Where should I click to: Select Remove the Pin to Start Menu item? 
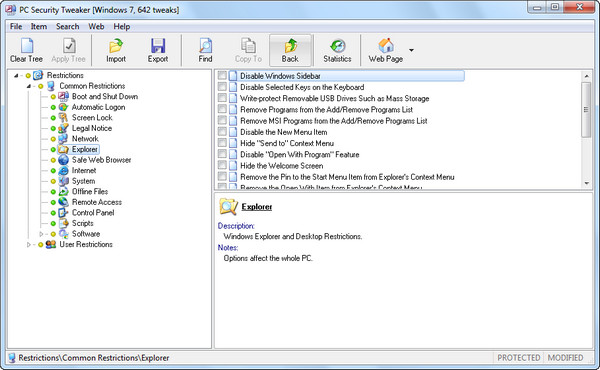pyautogui.click(x=347, y=177)
